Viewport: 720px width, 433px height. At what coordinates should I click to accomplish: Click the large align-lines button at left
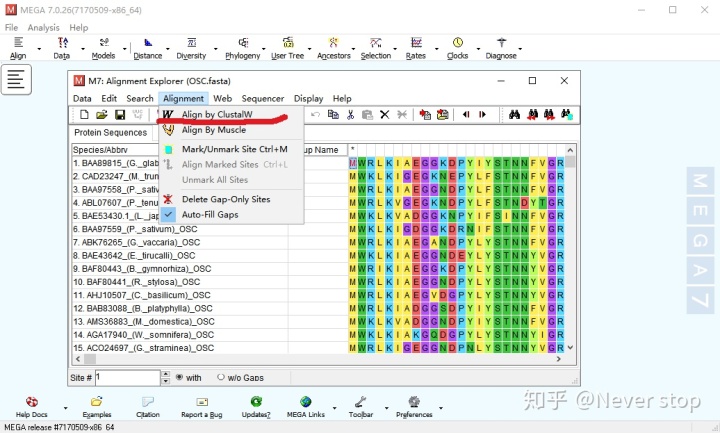tap(16, 79)
